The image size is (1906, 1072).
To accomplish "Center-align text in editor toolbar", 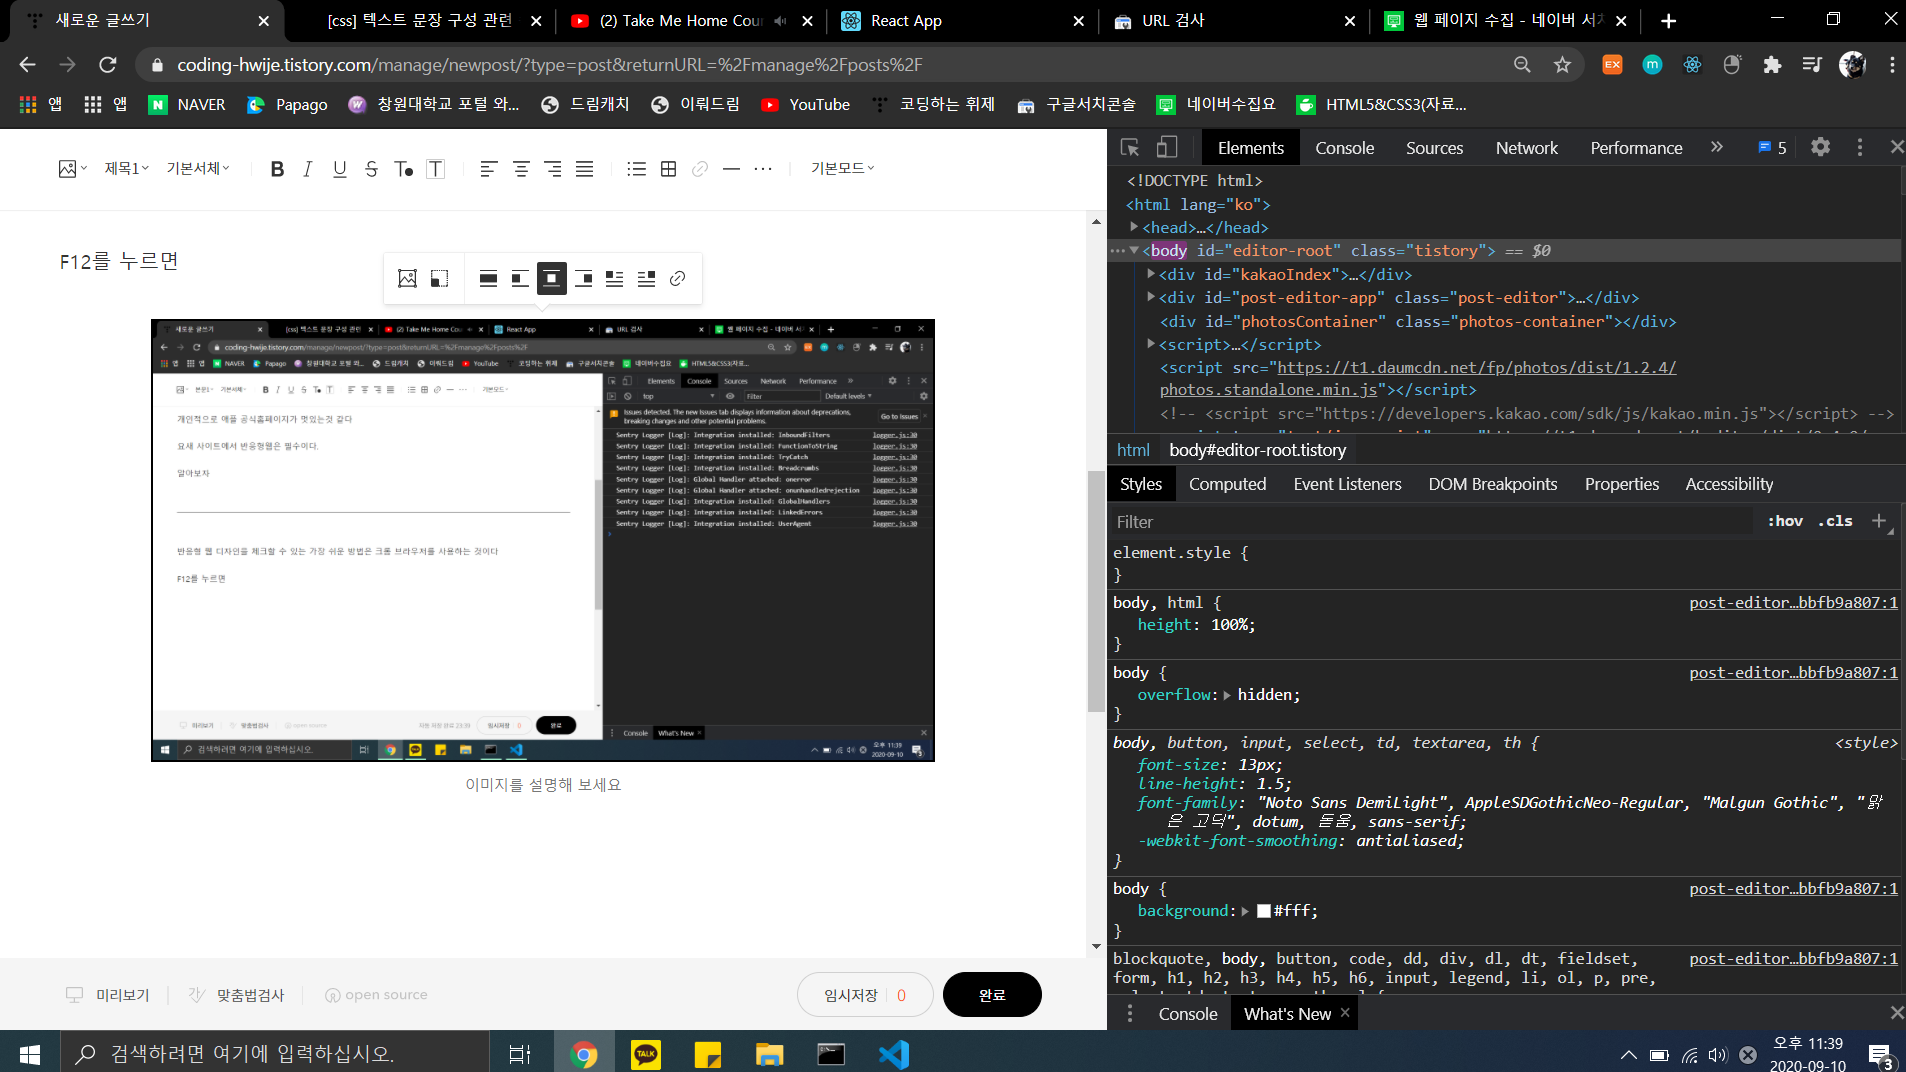I will (521, 169).
